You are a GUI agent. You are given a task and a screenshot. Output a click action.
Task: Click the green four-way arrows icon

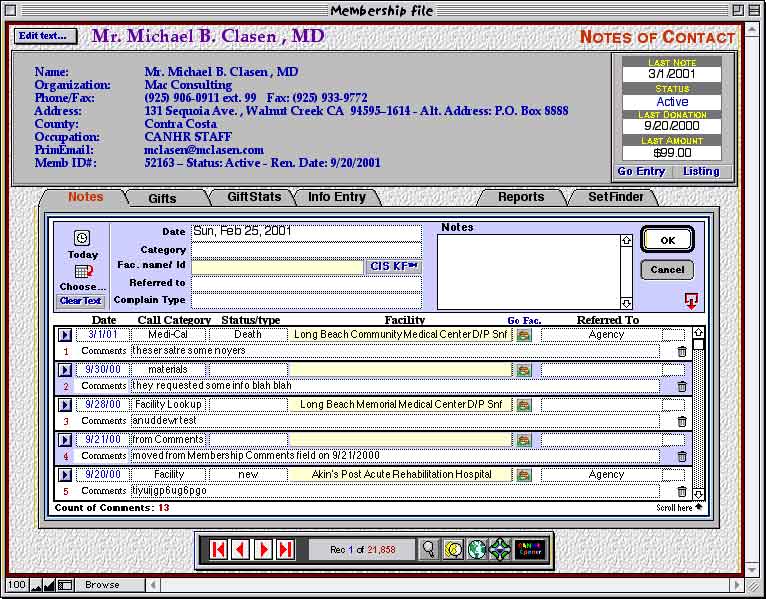(500, 550)
